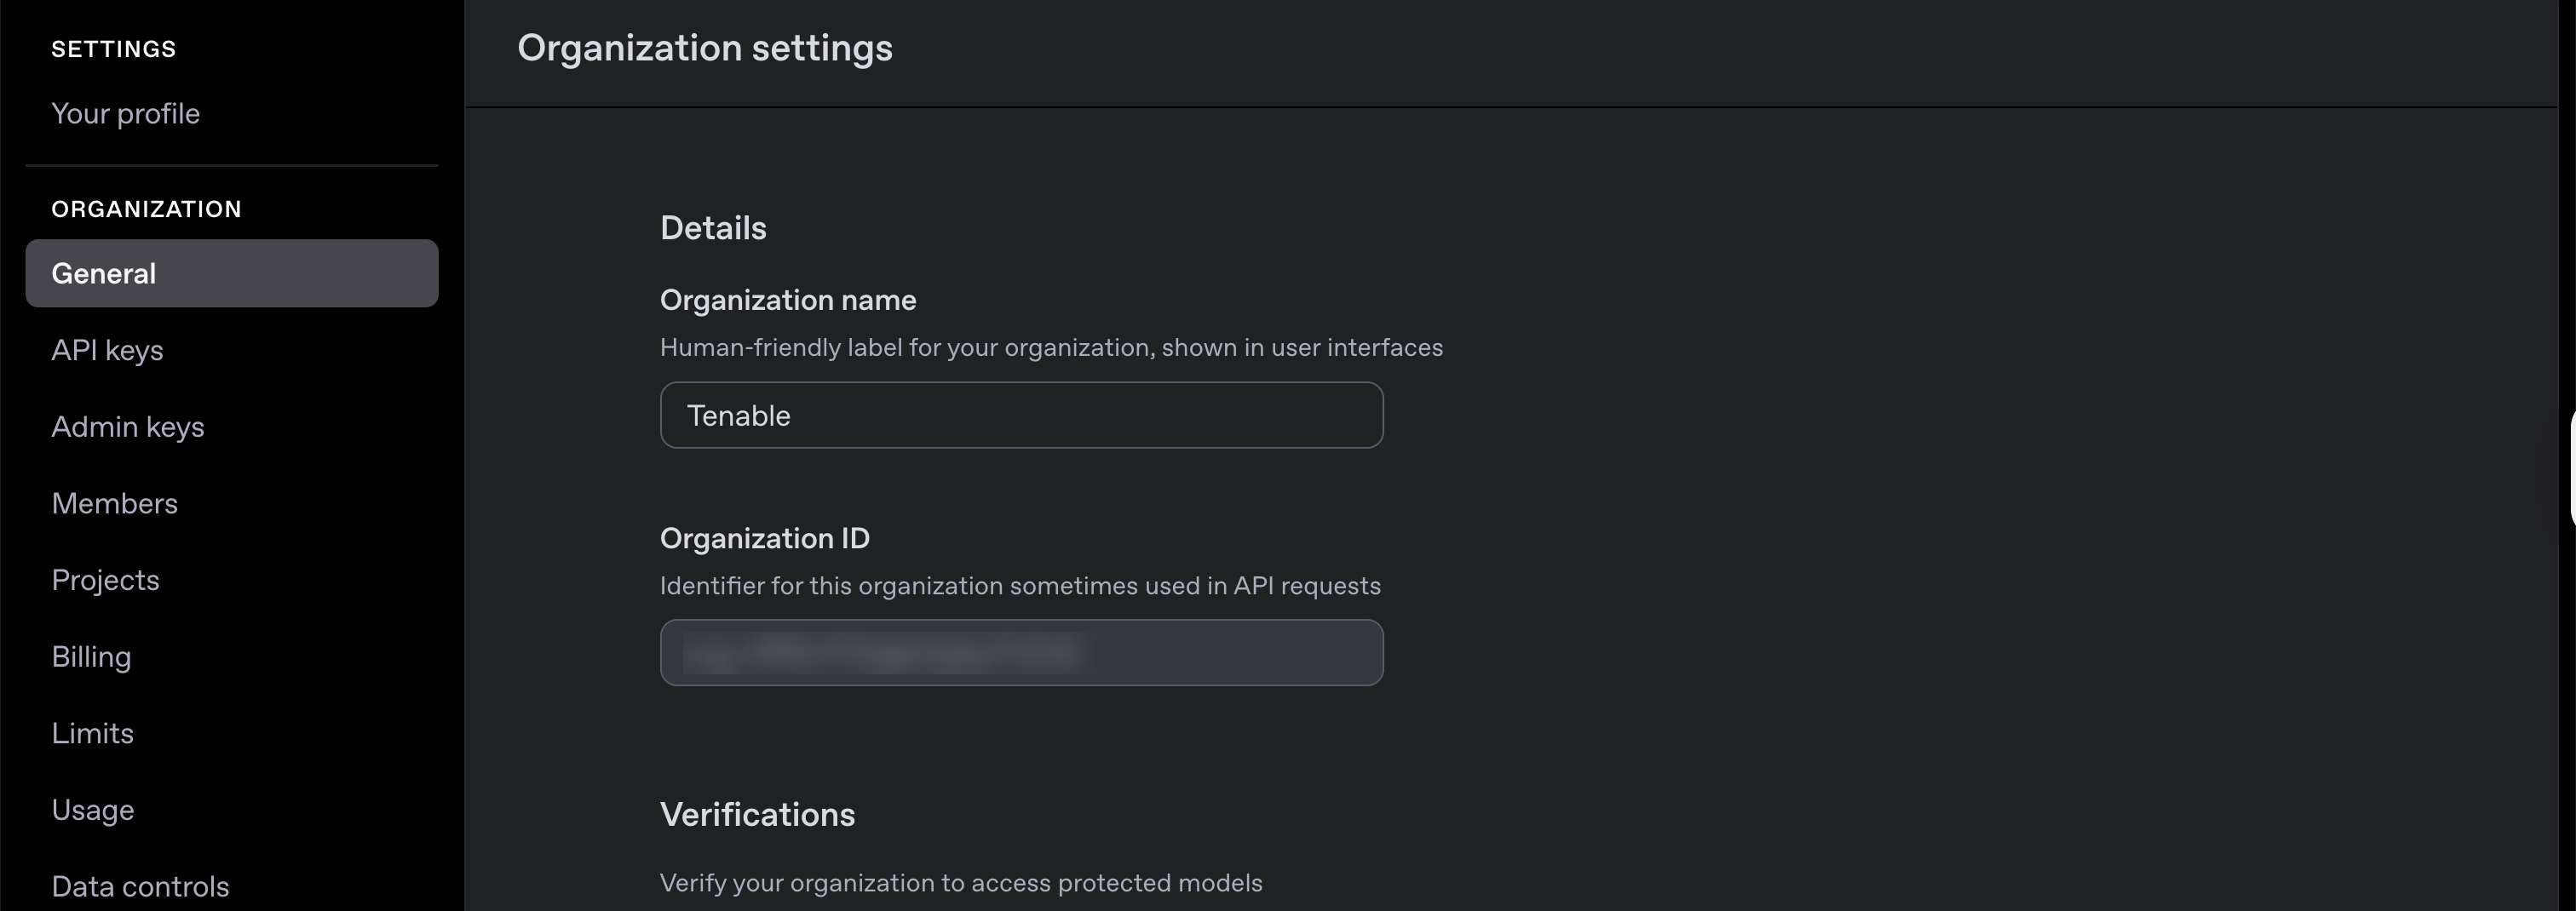Click the Organization ID label
Image resolution: width=2576 pixels, height=911 pixels.
point(764,538)
